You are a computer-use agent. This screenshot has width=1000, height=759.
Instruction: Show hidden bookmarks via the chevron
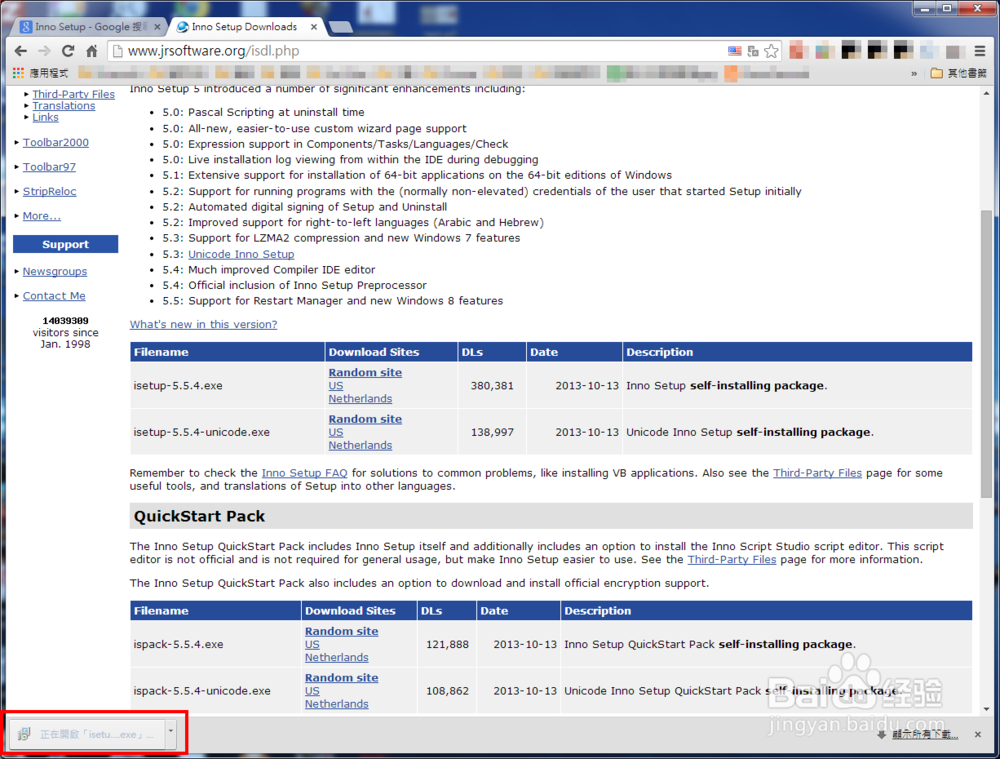tap(914, 73)
